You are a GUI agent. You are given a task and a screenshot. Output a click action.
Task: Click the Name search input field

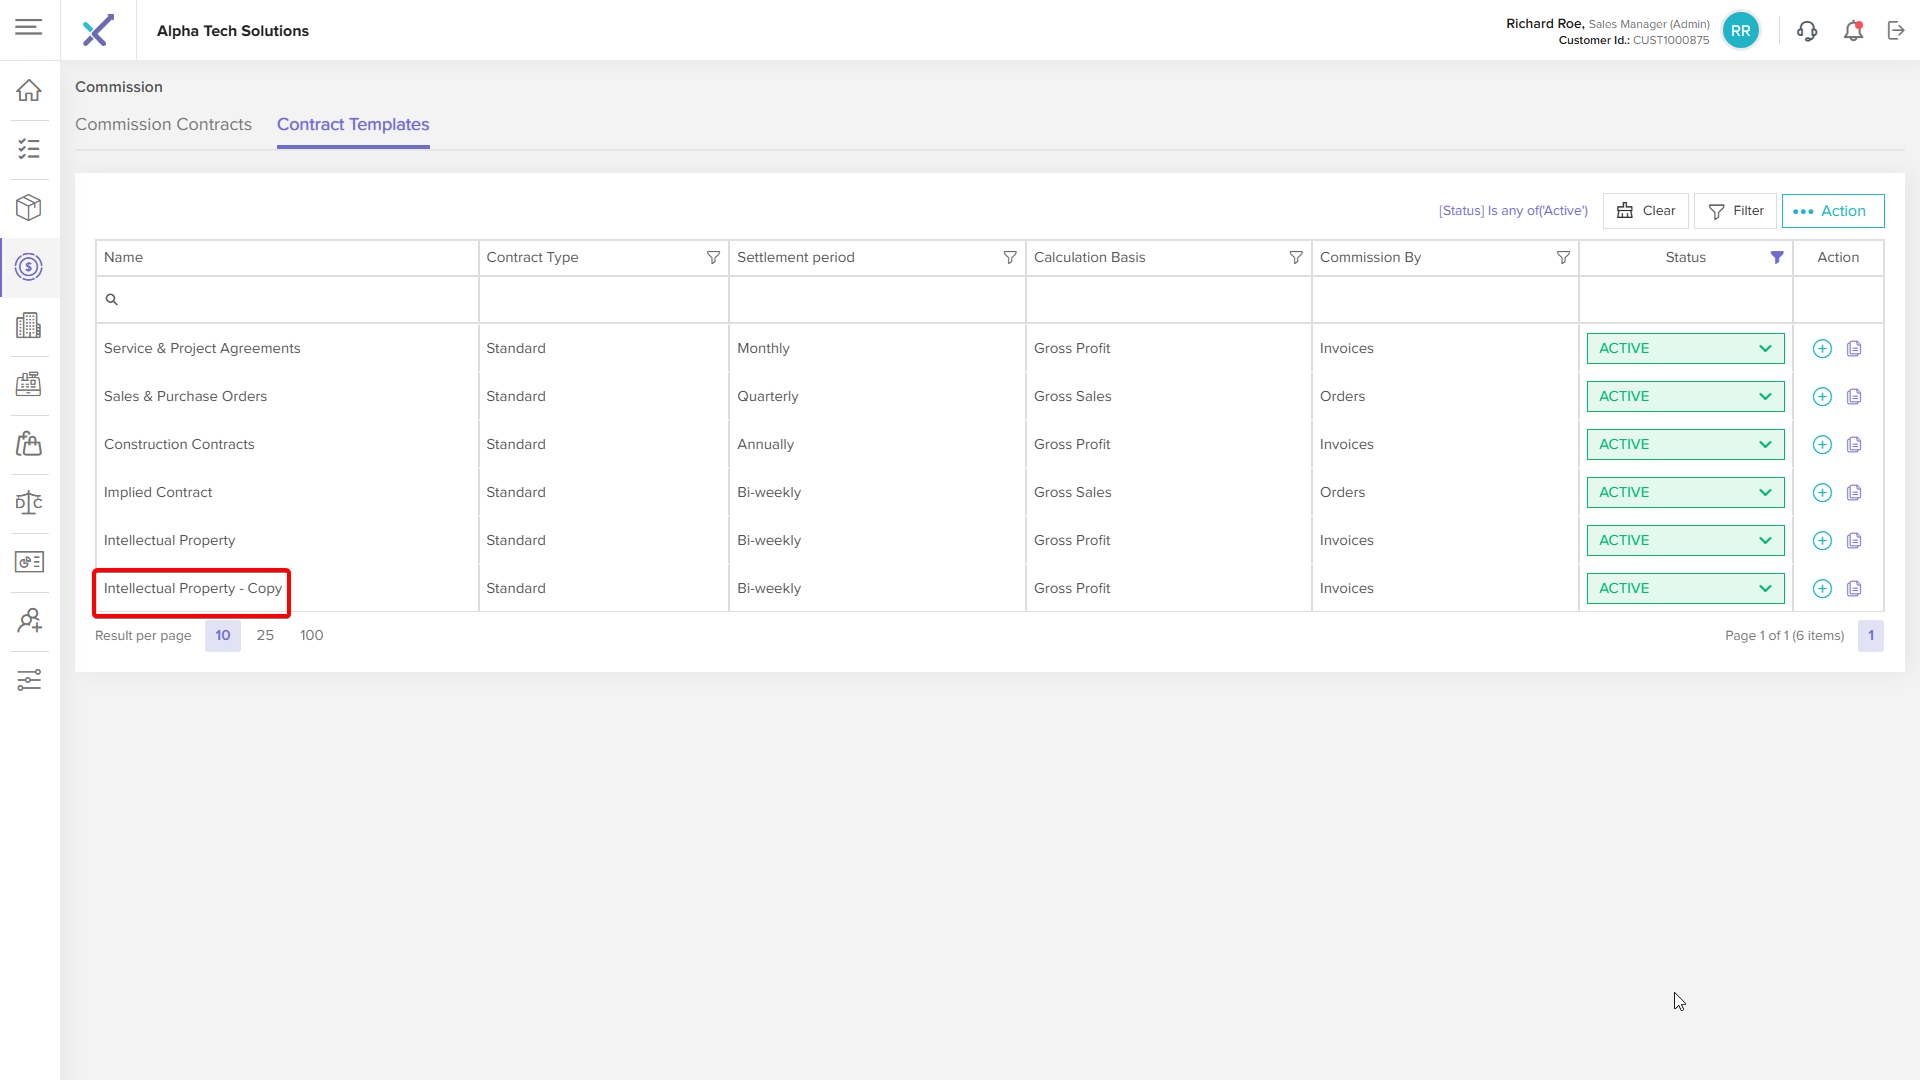[287, 300]
